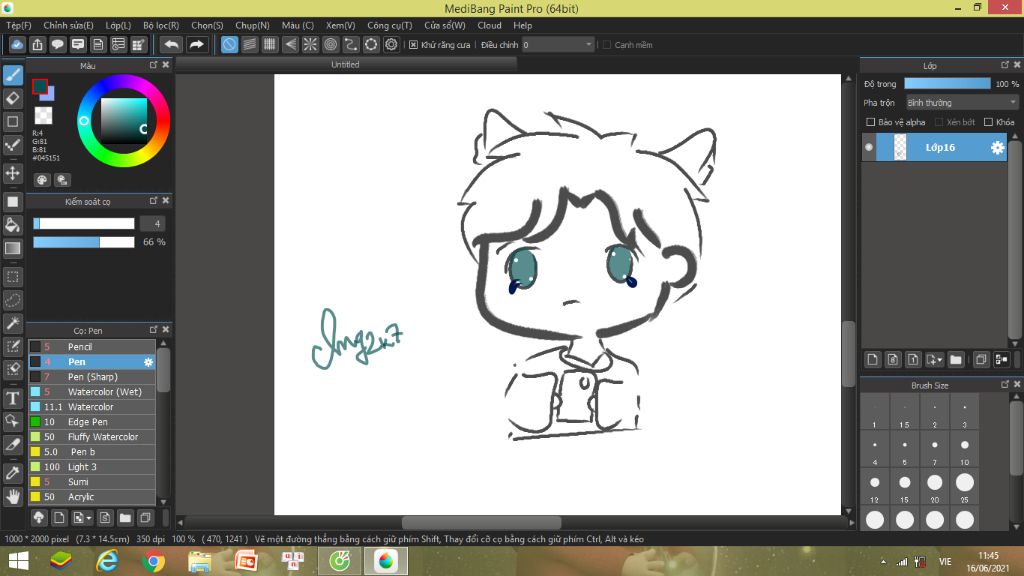Screen dimensions: 1024x576
Task: Open Chỉnh sửa(E) menu
Action: [69, 25]
